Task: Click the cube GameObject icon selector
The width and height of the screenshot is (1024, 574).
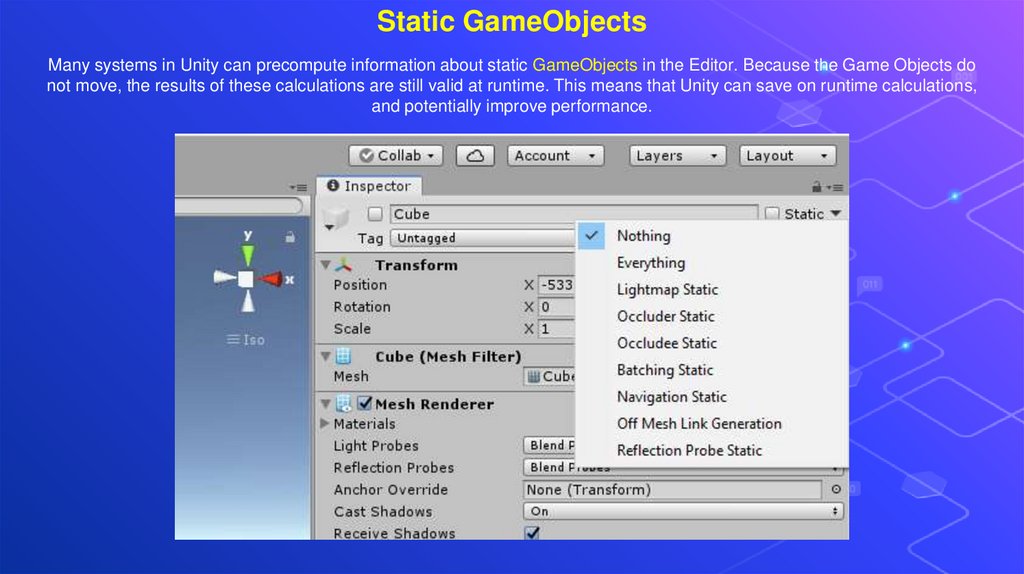Action: click(336, 217)
